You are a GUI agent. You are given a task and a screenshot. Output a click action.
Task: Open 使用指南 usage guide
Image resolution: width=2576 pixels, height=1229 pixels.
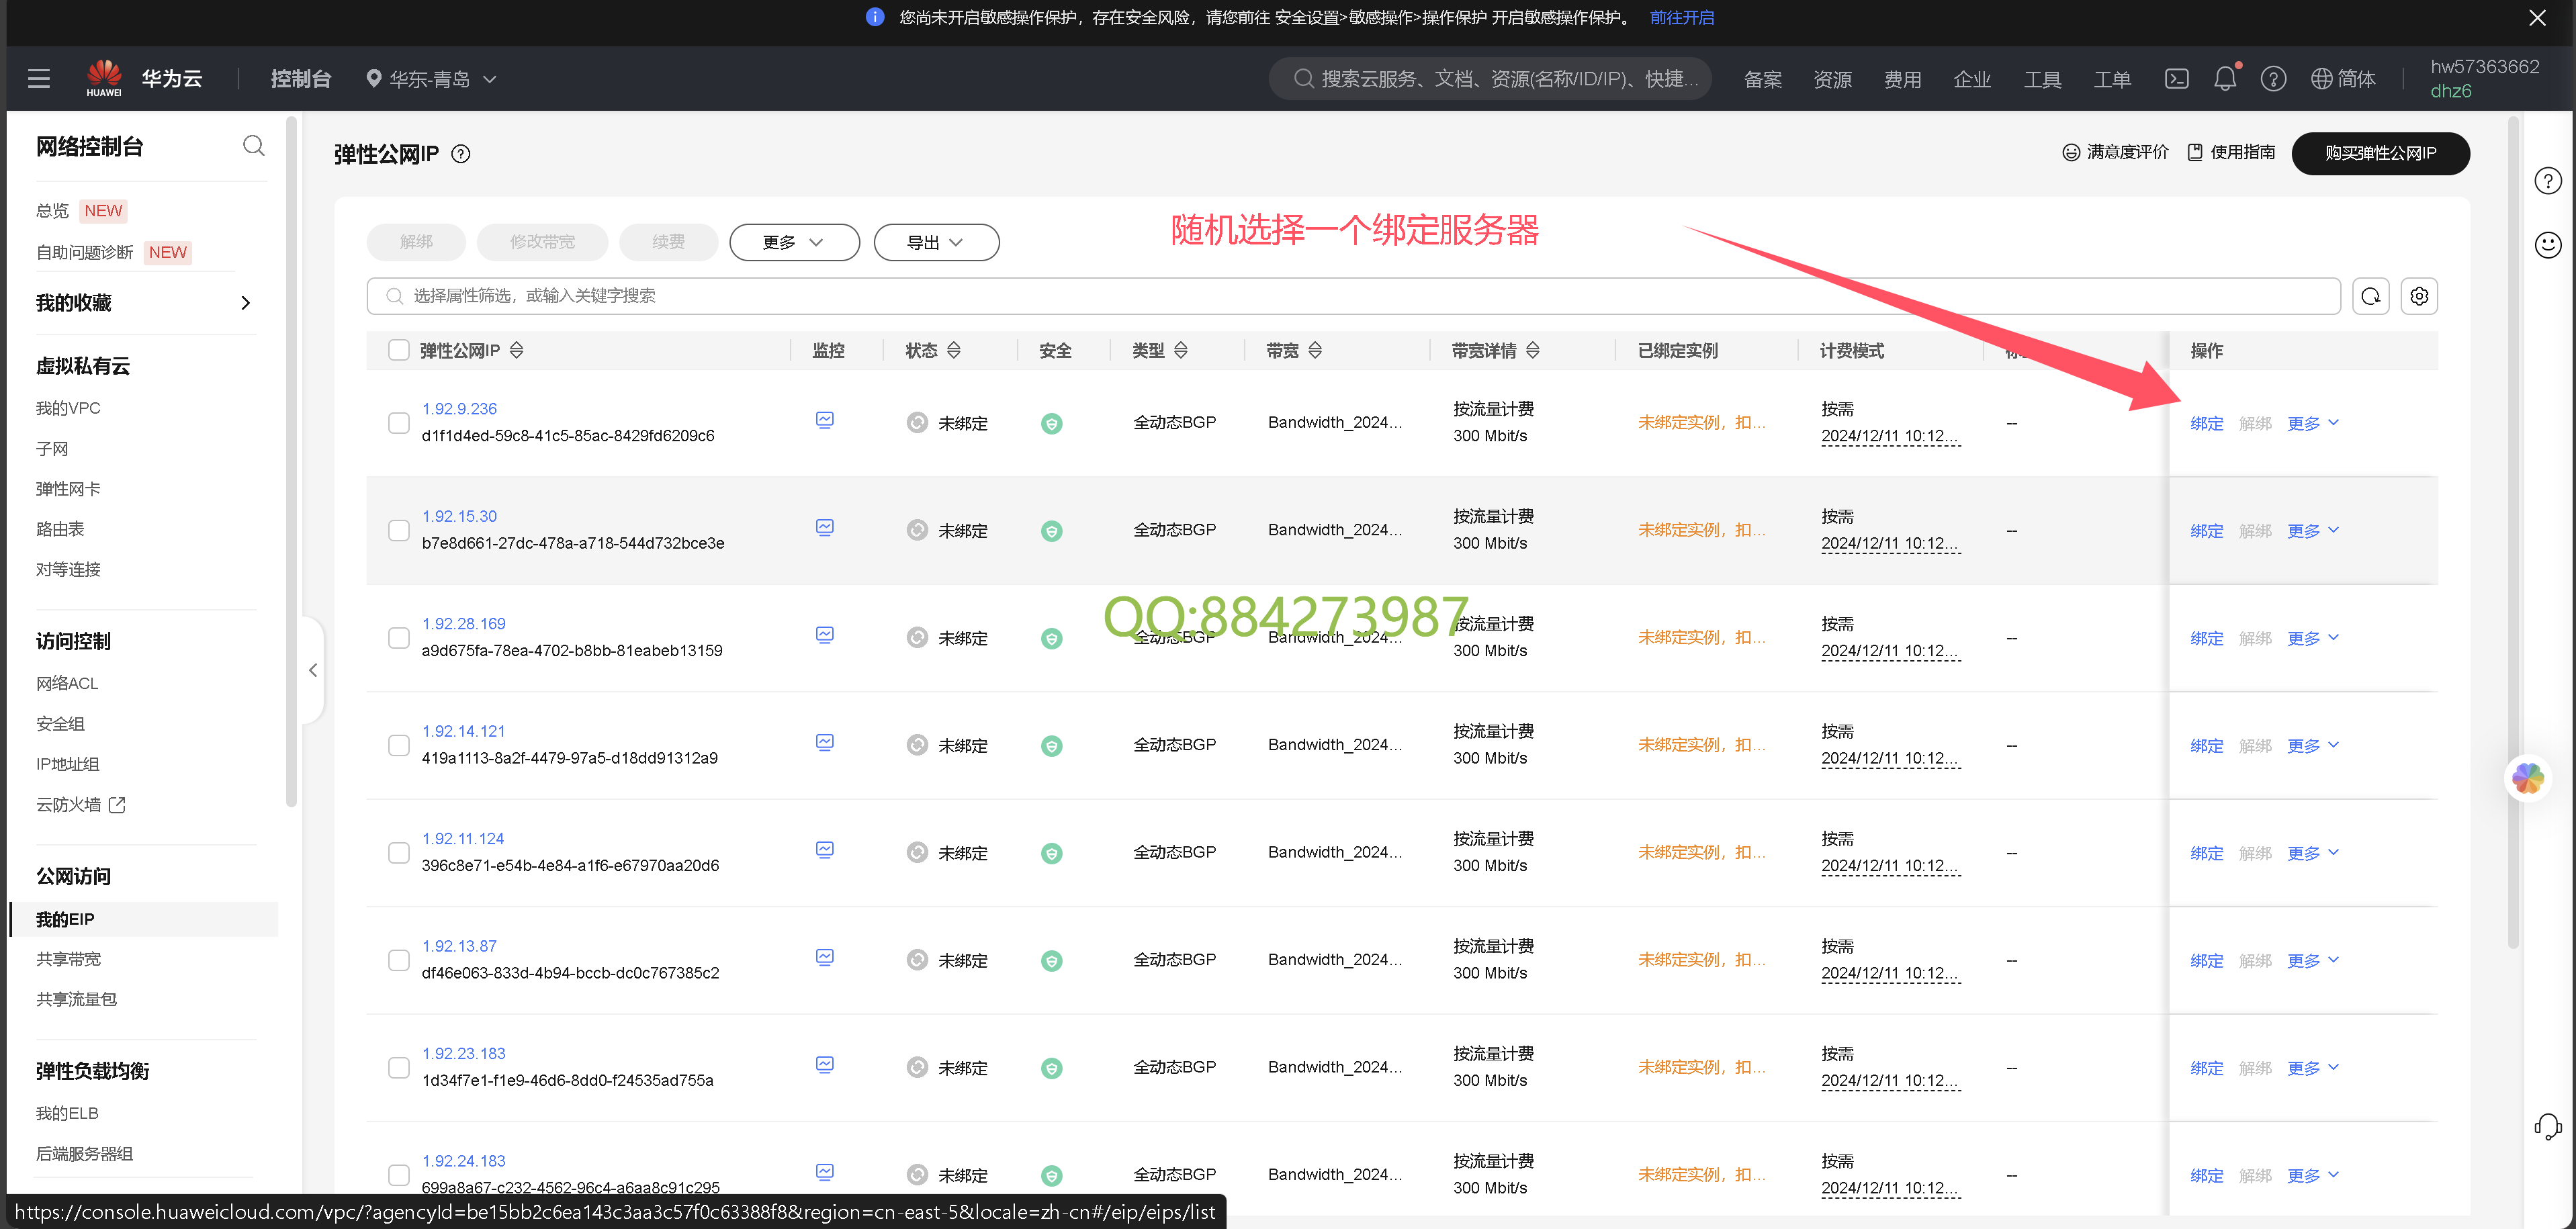(x=2231, y=152)
